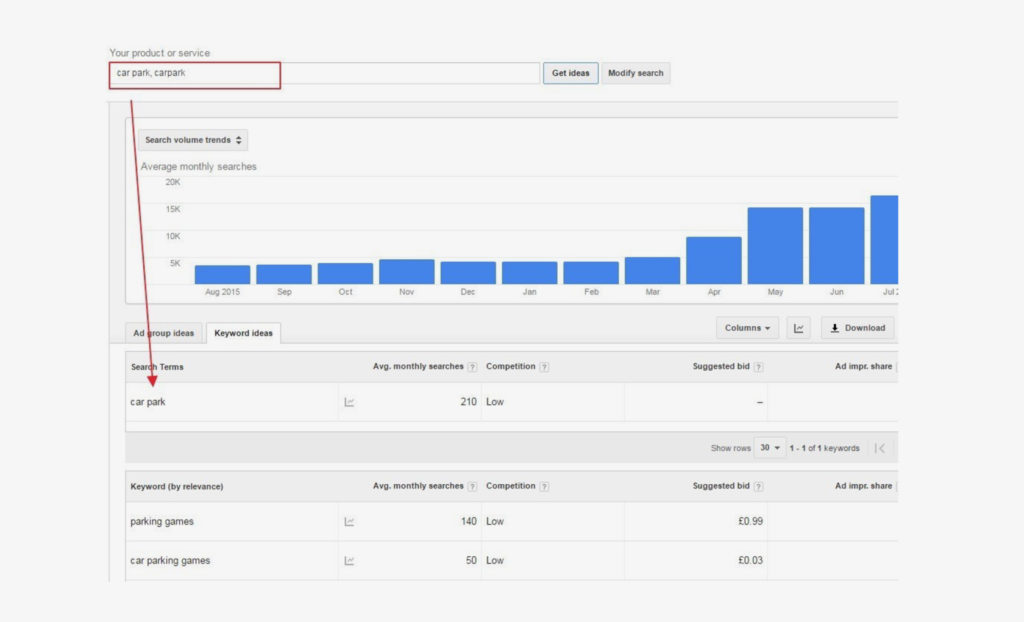Viewport: 1024px width, 622px height.
Task: Click the Aug 2015 bar in the chart
Action: (x=222, y=274)
